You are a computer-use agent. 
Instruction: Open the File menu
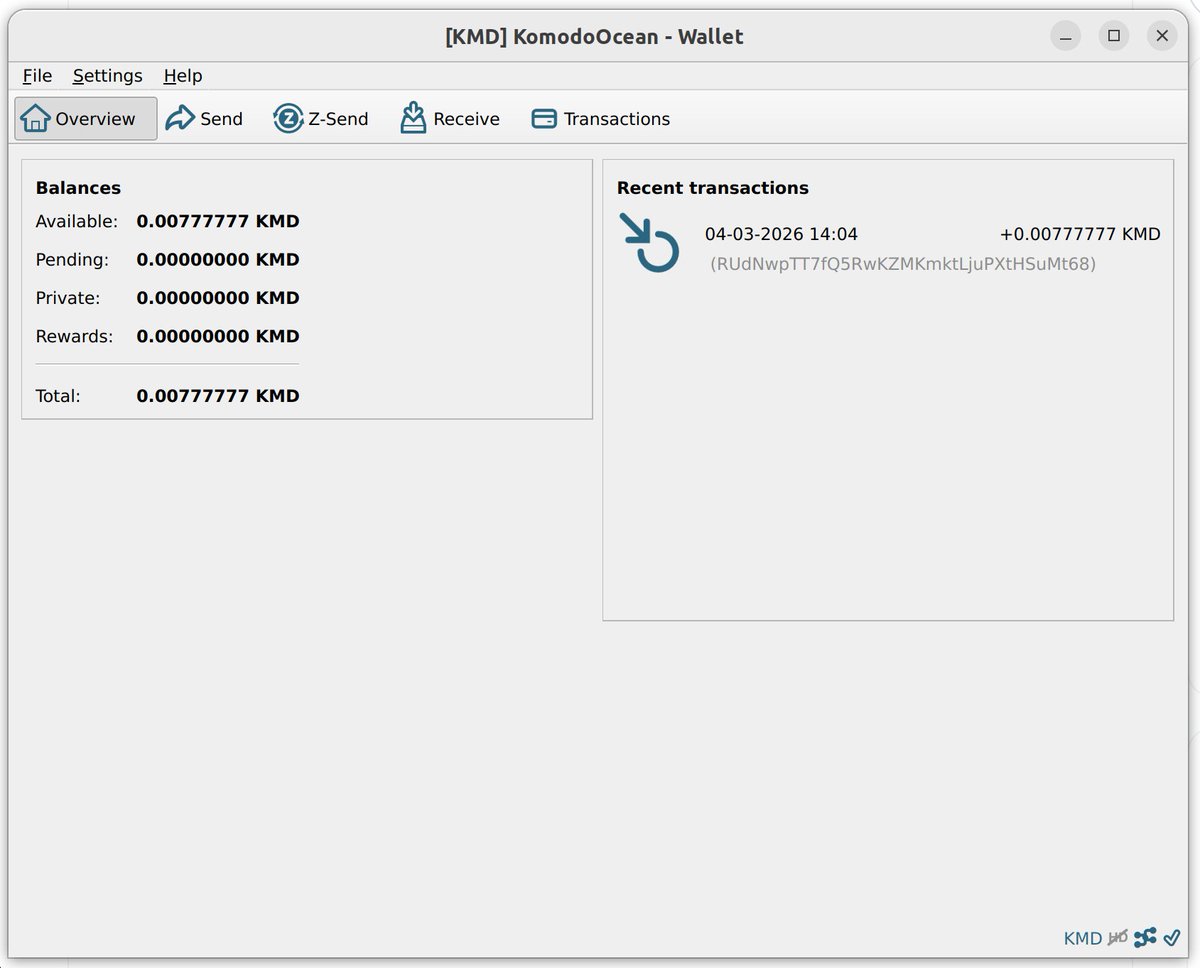(x=37, y=76)
